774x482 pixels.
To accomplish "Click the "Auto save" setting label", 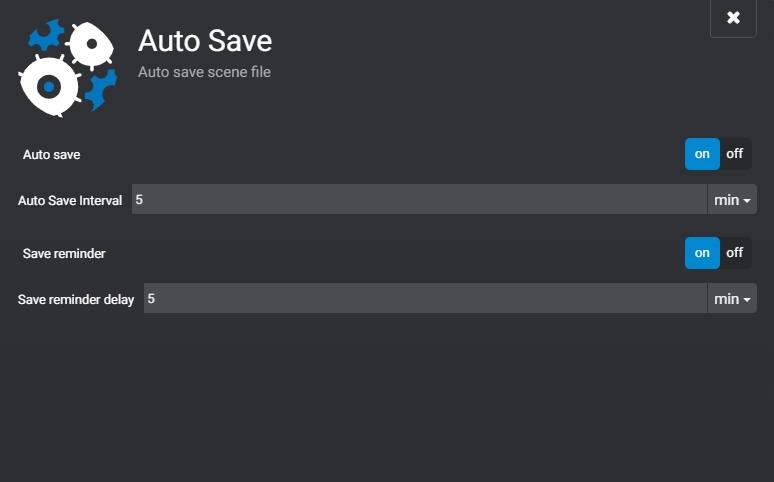I will (x=52, y=155).
